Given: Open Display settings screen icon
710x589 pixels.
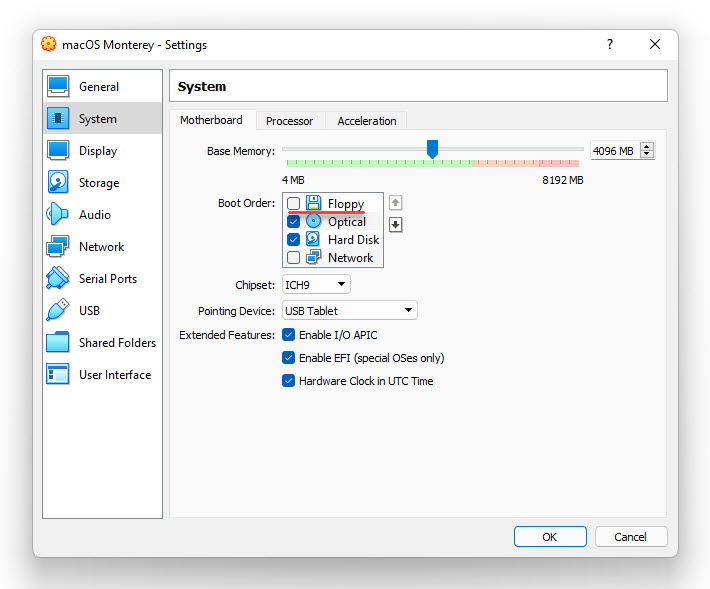Looking at the screenshot, I should [58, 150].
